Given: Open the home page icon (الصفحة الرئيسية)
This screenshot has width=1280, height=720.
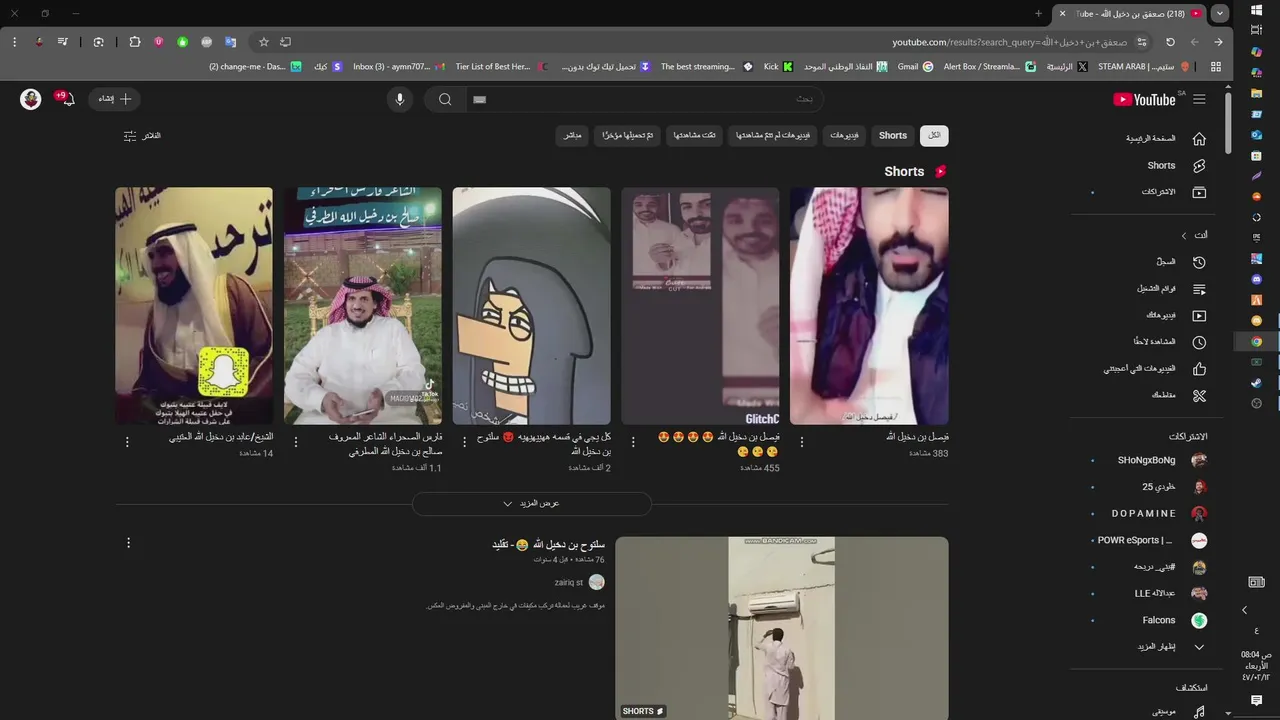Looking at the screenshot, I should [1199, 138].
